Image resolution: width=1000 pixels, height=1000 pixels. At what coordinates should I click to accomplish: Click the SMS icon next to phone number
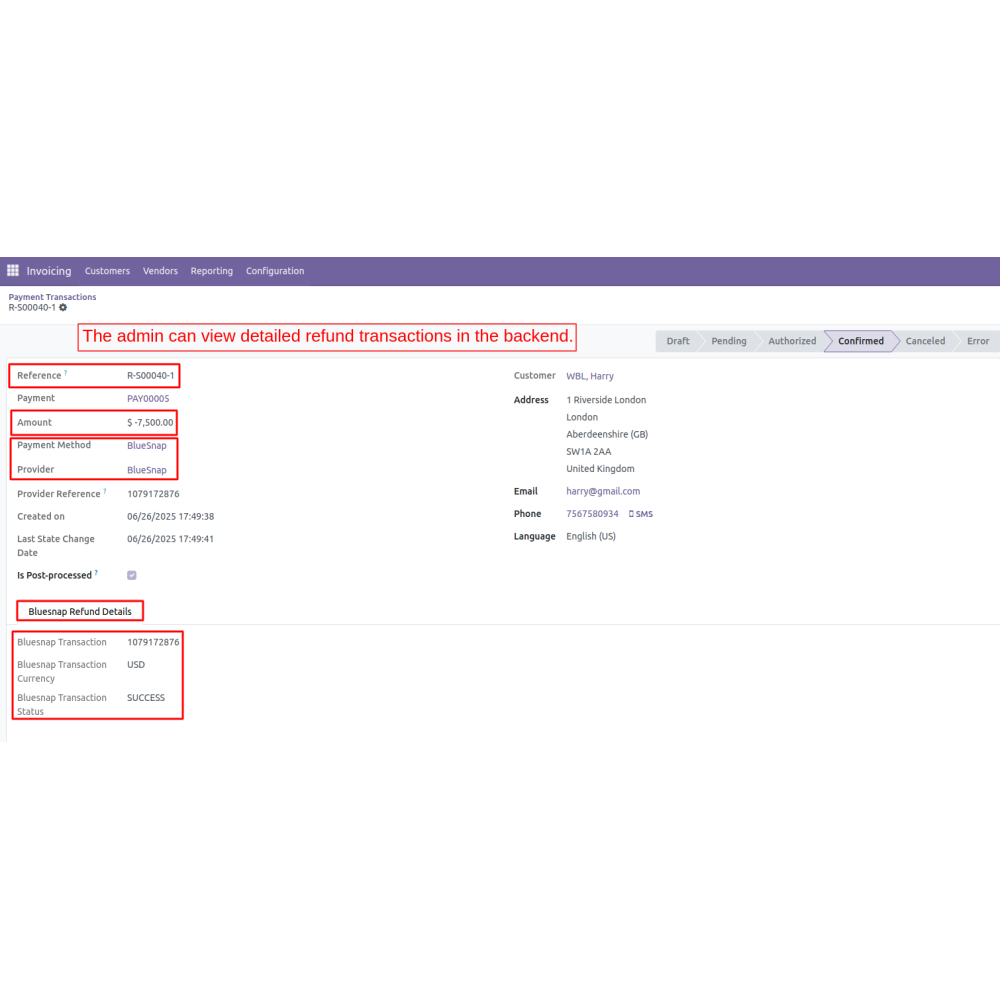click(640, 514)
